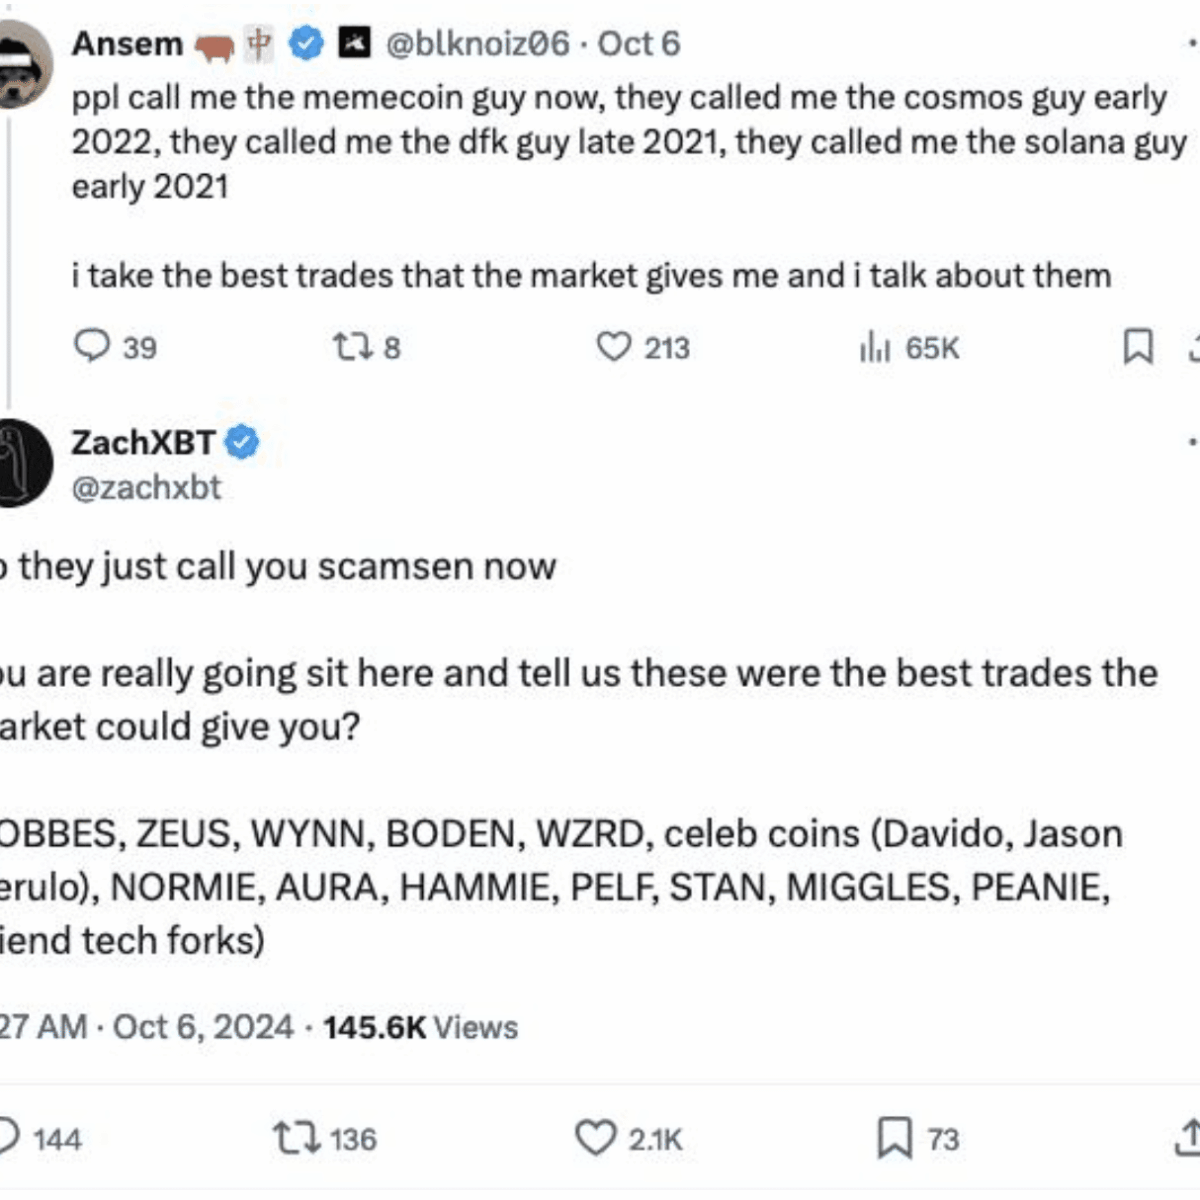Open the @zachxbt handle link
Image resolution: width=1200 pixels, height=1200 pixels.
click(147, 488)
